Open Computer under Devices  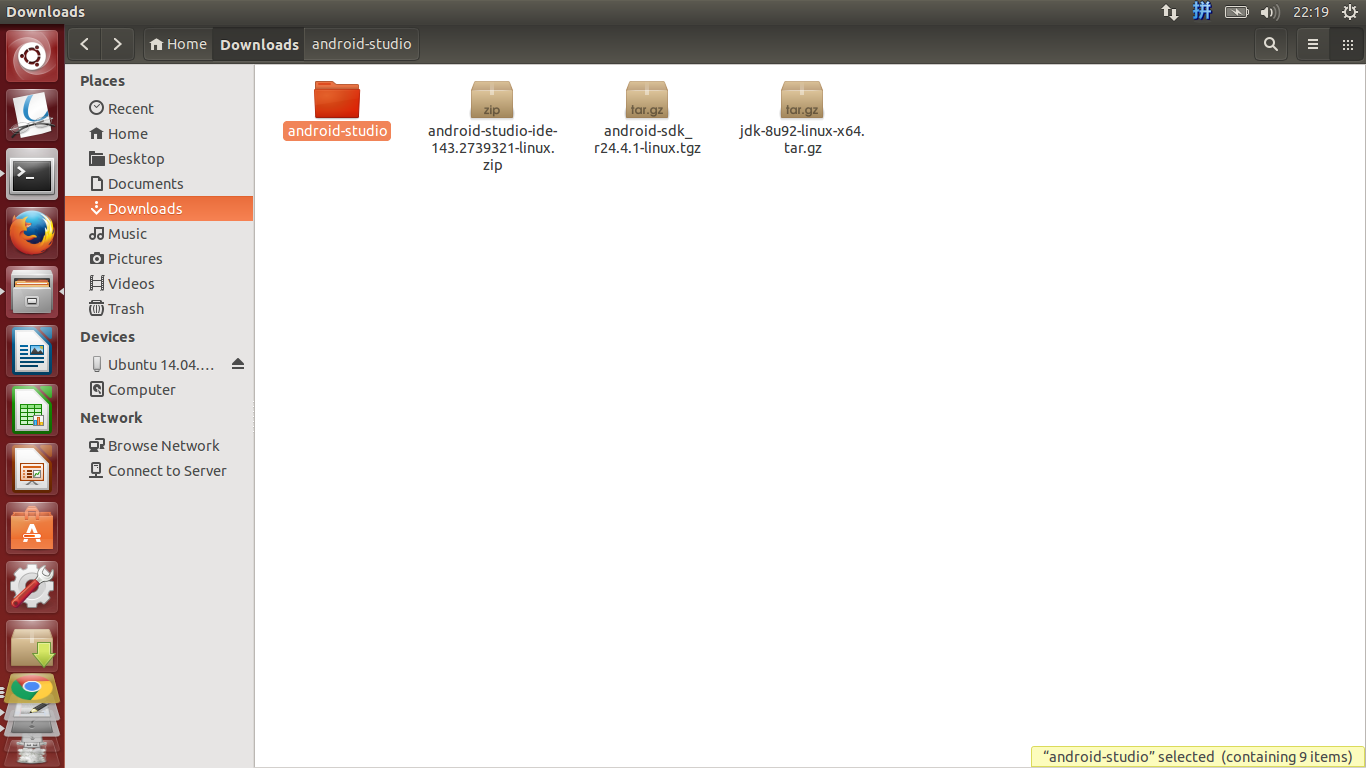point(159,389)
